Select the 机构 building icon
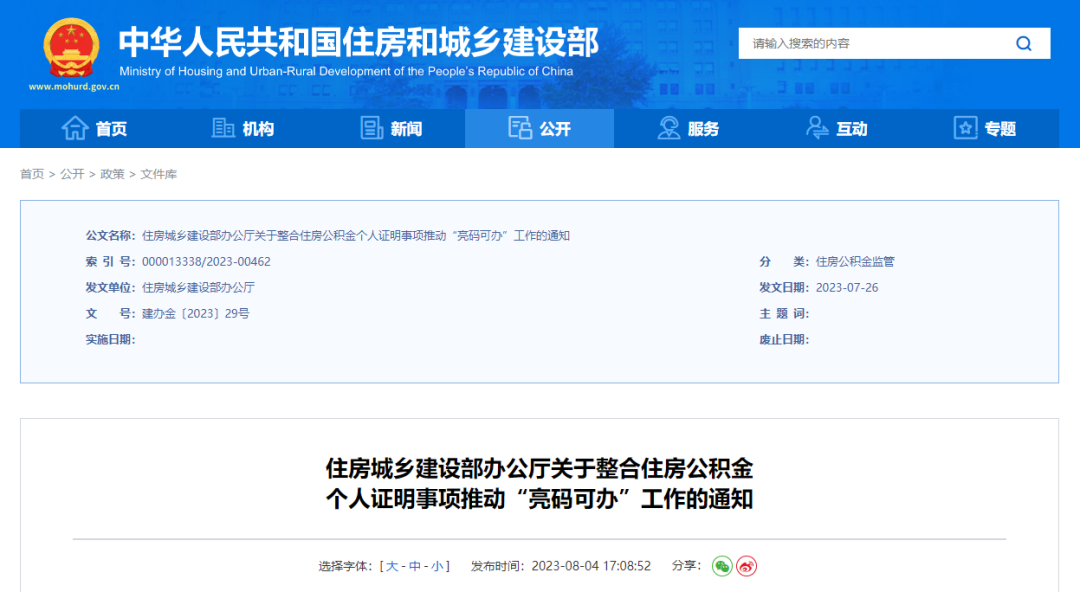This screenshot has height=592, width=1080. coord(223,128)
